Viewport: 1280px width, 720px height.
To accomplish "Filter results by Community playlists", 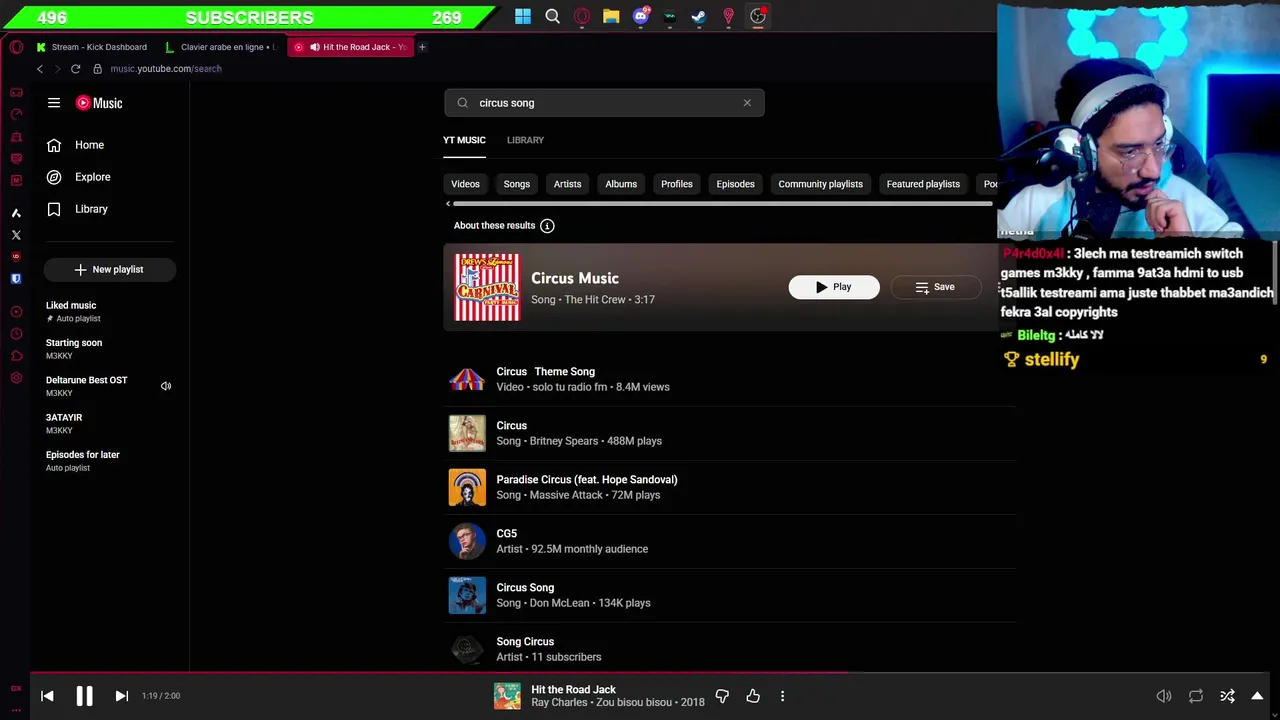I will (820, 184).
